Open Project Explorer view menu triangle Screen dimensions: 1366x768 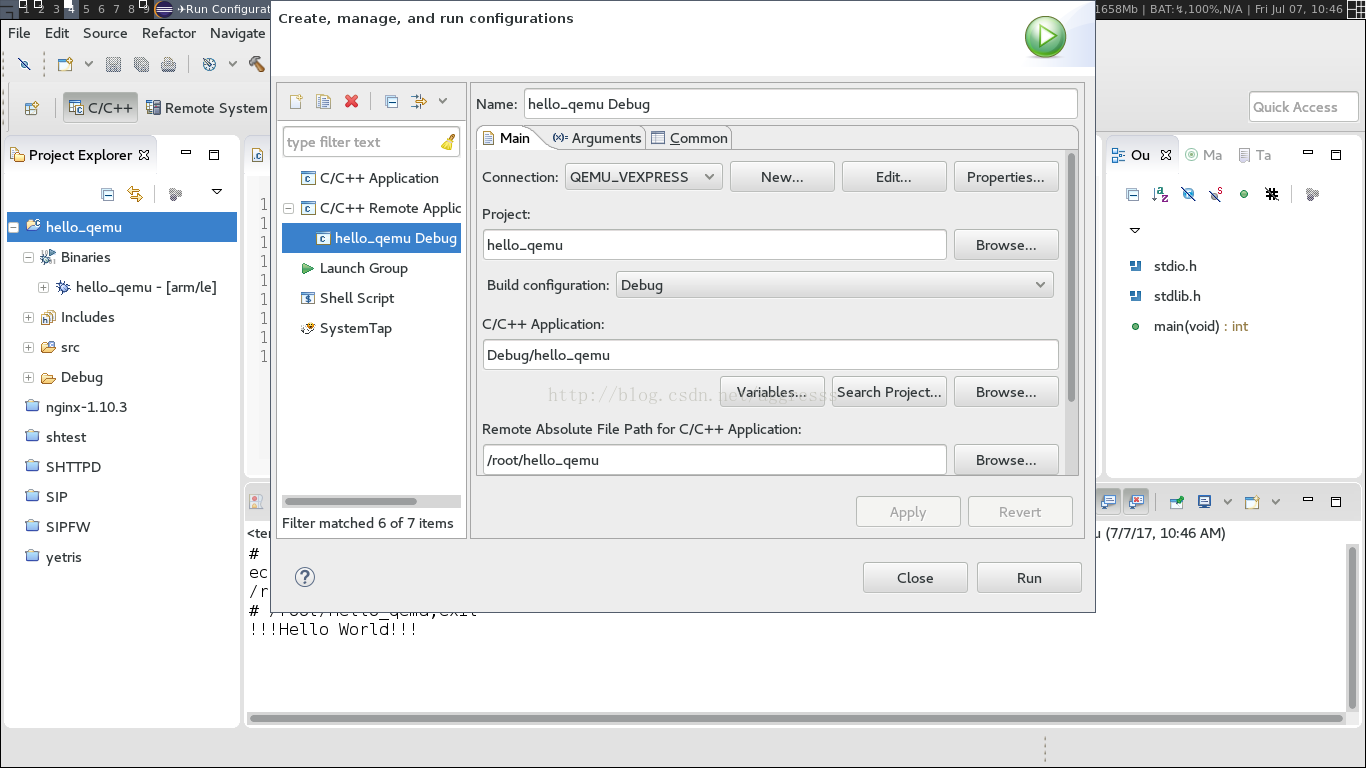point(216,192)
